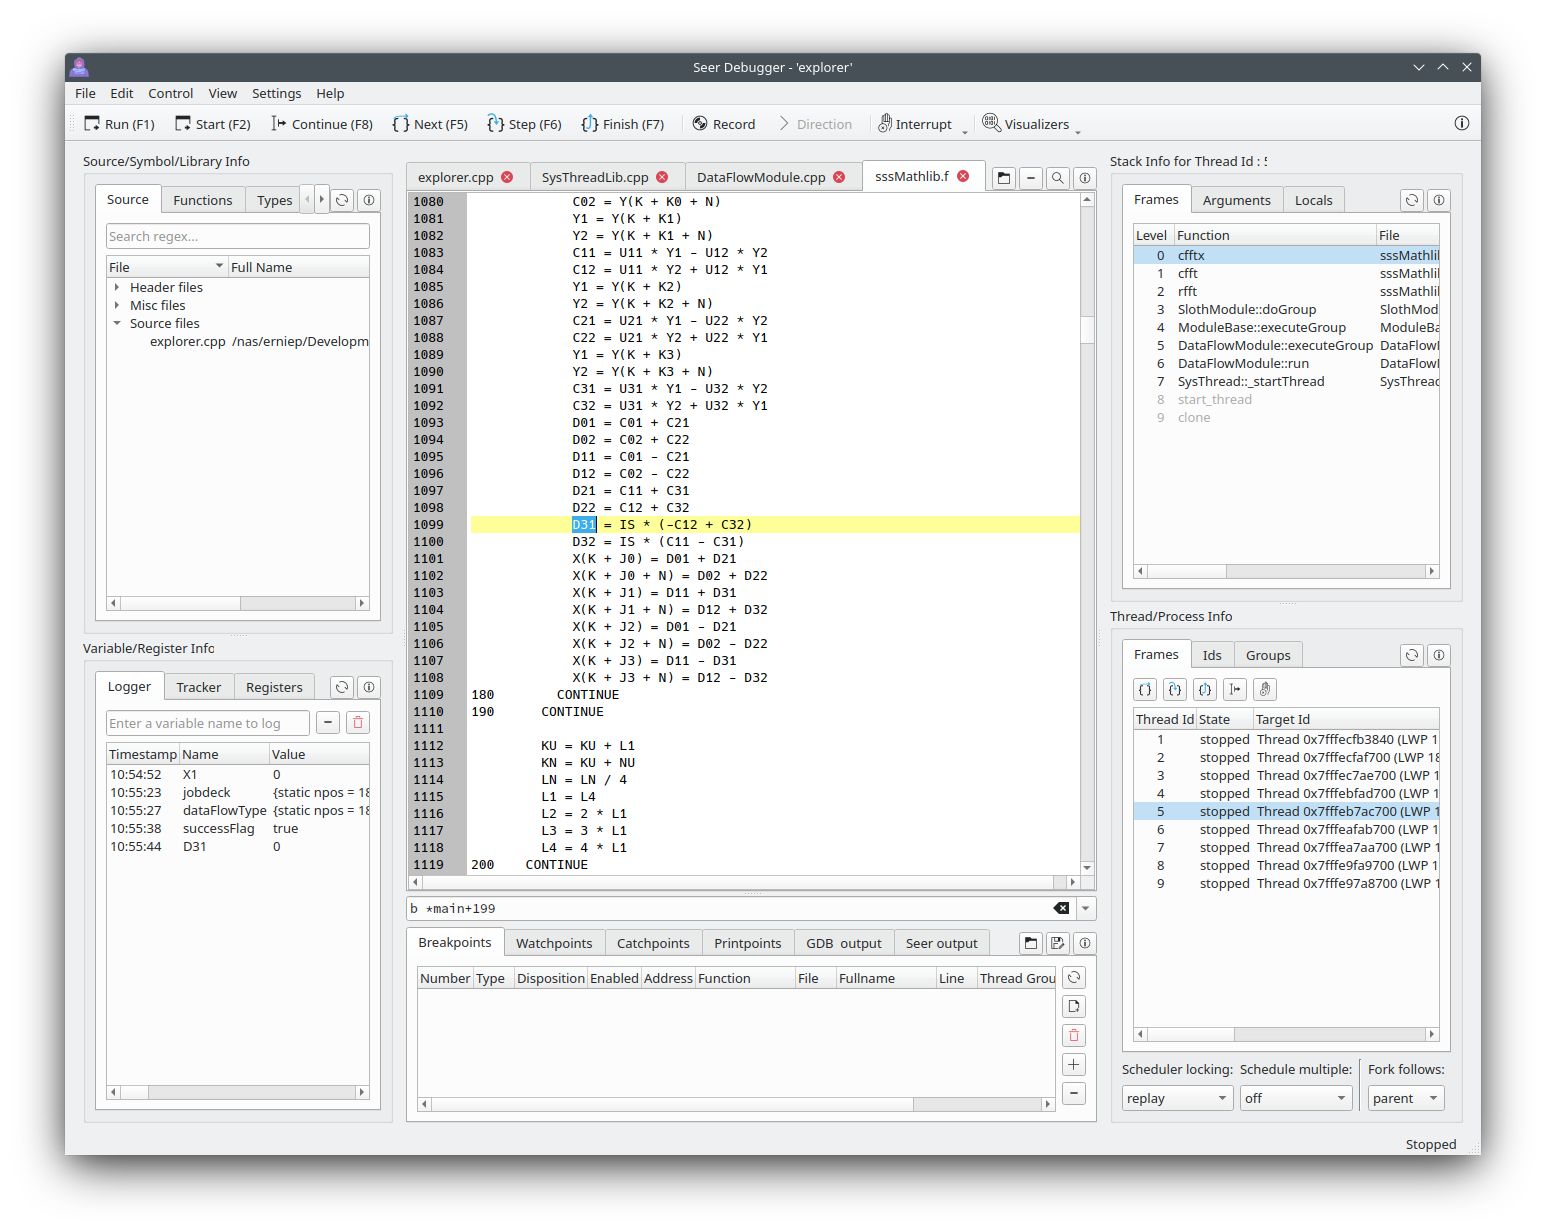Enable the Record toggle in the toolbar
The width and height of the screenshot is (1546, 1232).
pyautogui.click(x=723, y=123)
